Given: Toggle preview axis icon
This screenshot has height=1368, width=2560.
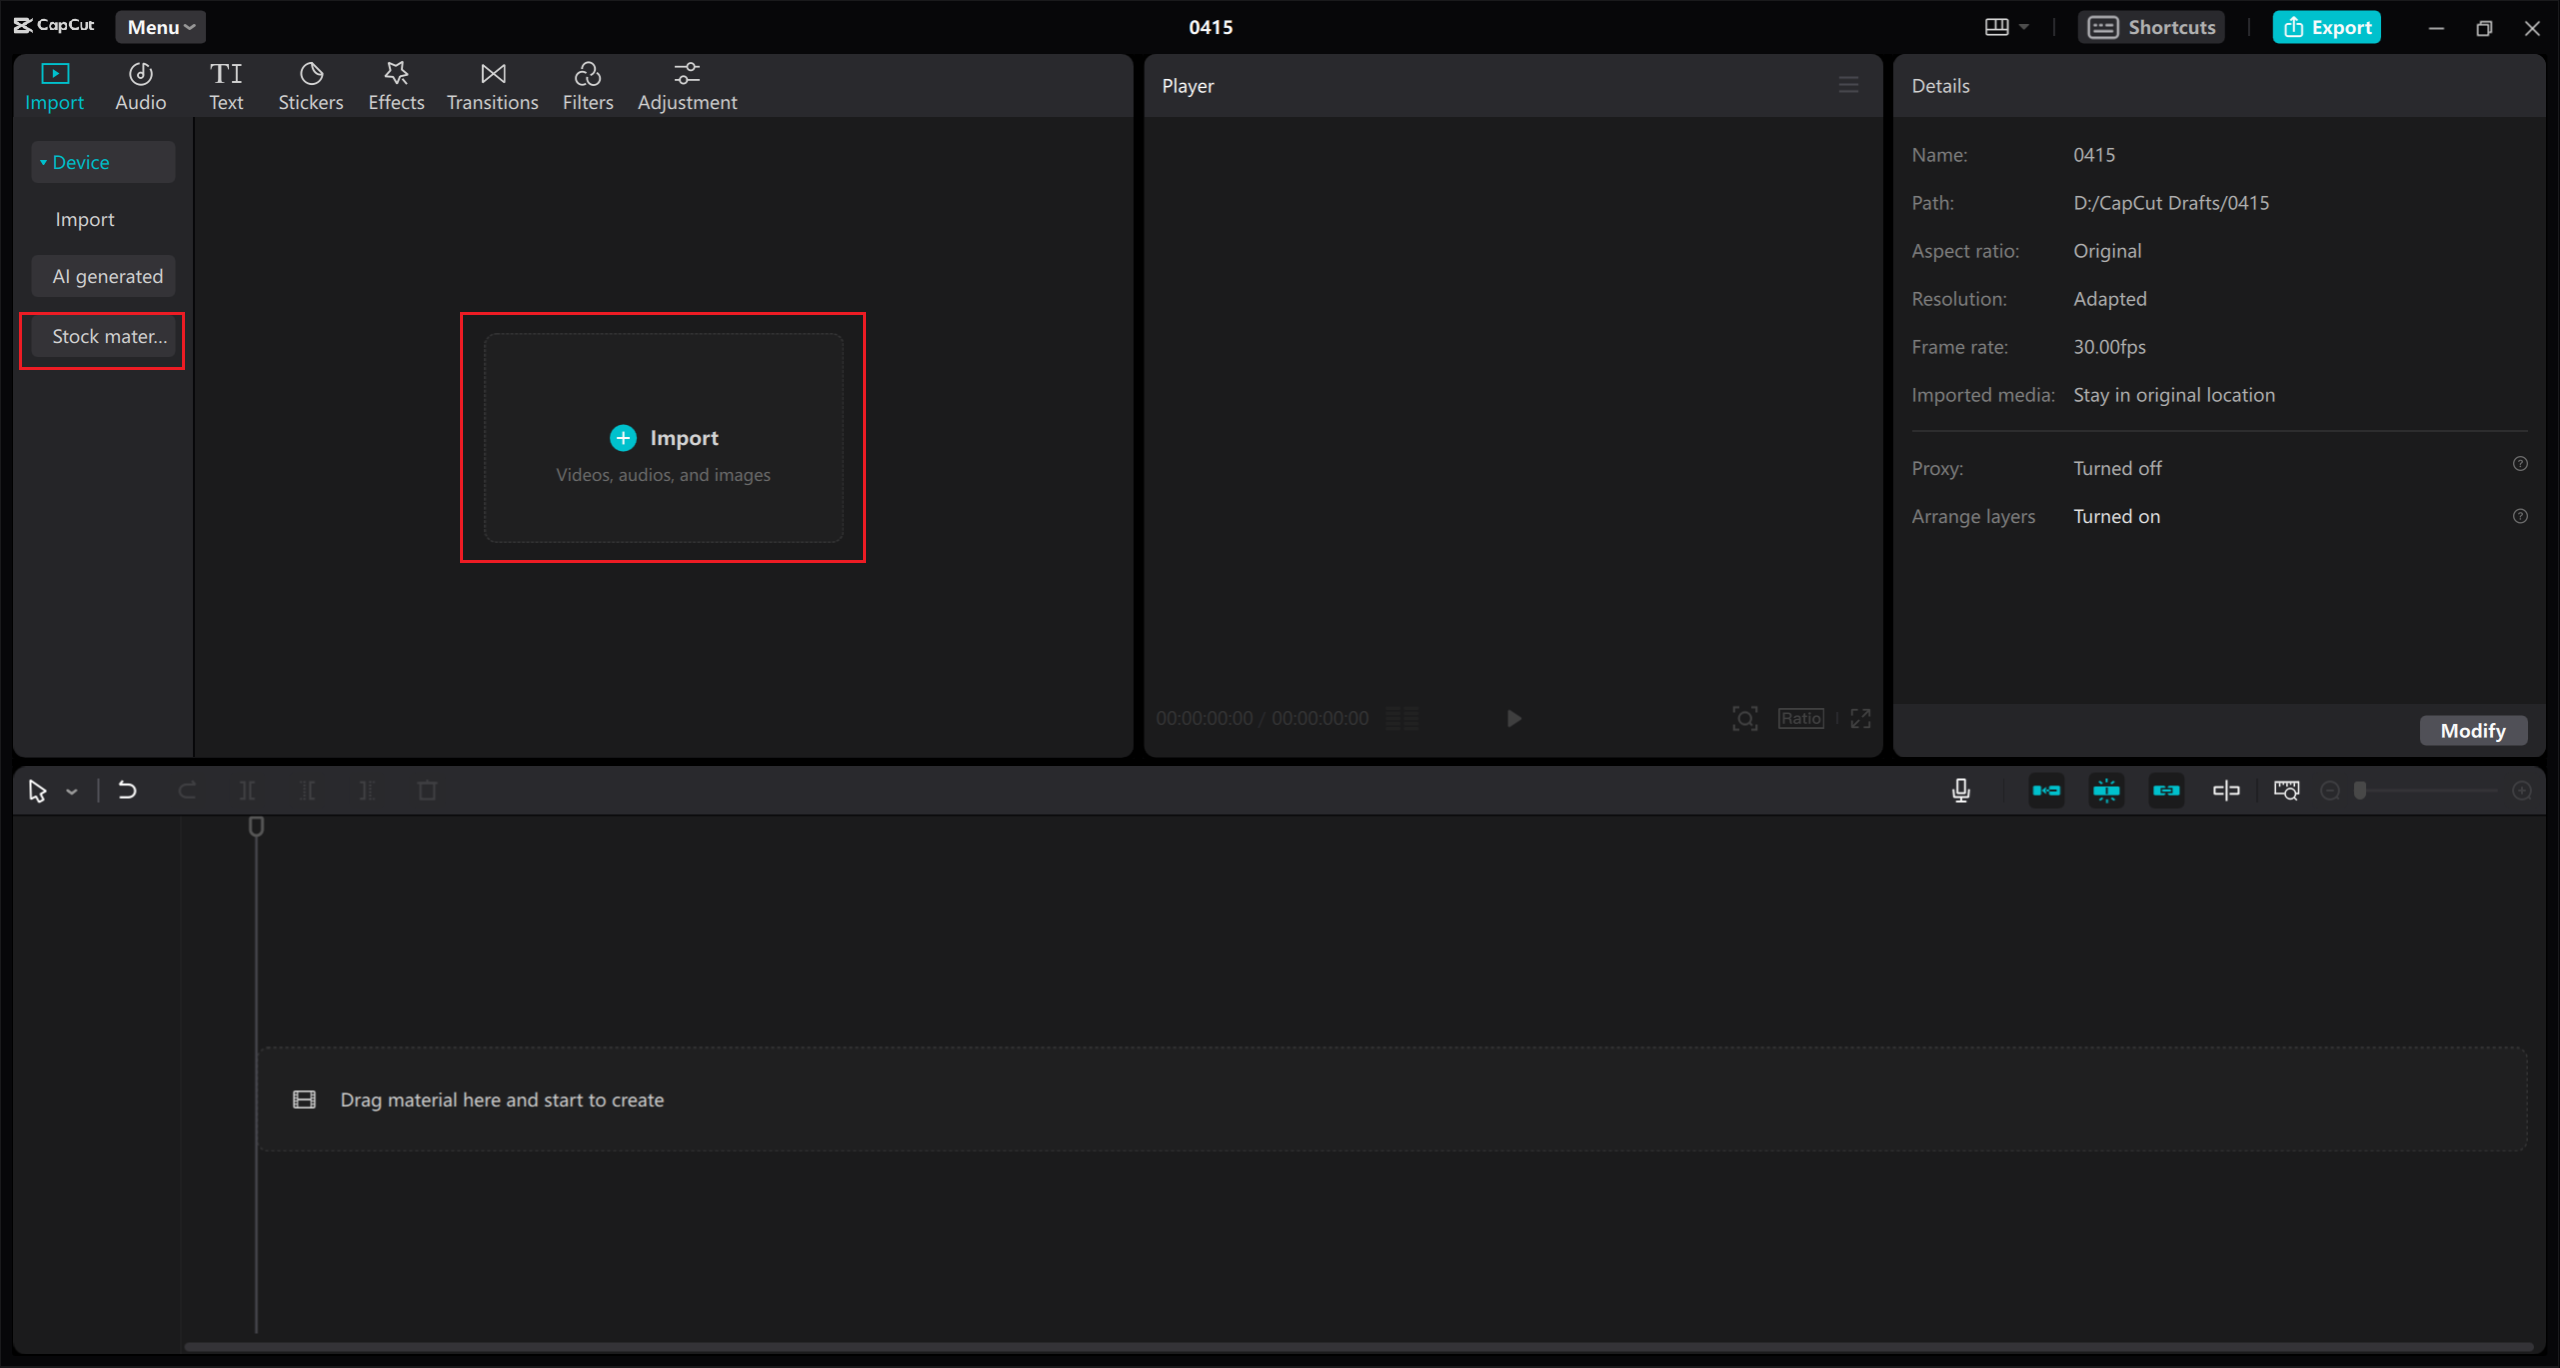Looking at the screenshot, I should [2226, 790].
